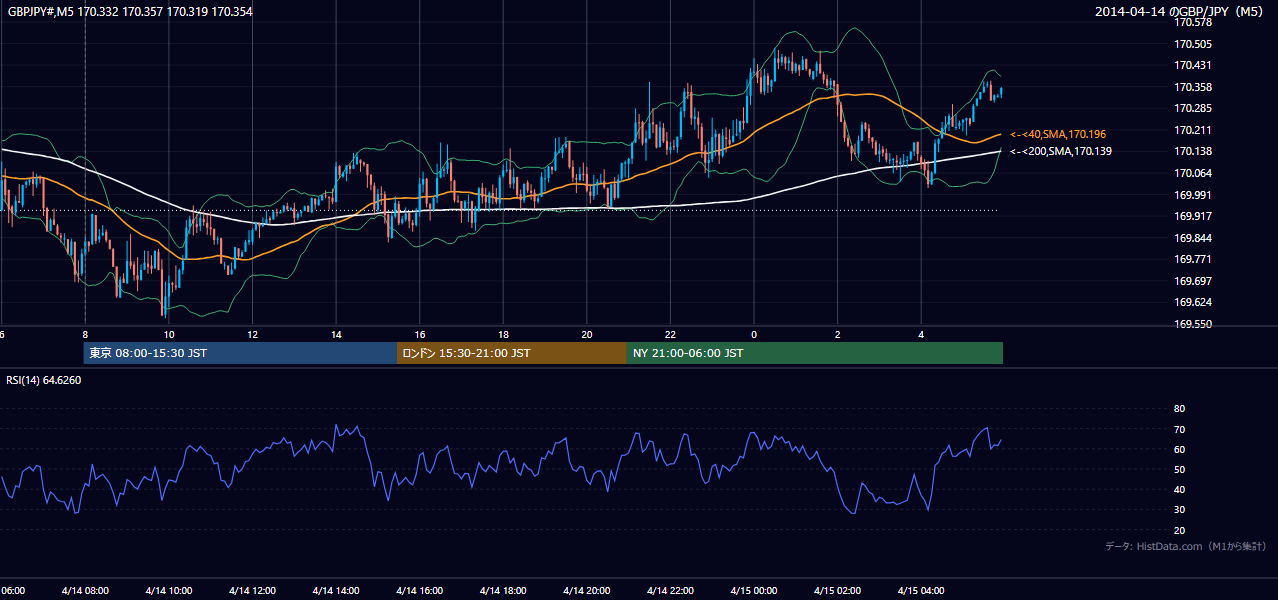Pick the 4/14 22:00 bottom date label

(x=670, y=590)
